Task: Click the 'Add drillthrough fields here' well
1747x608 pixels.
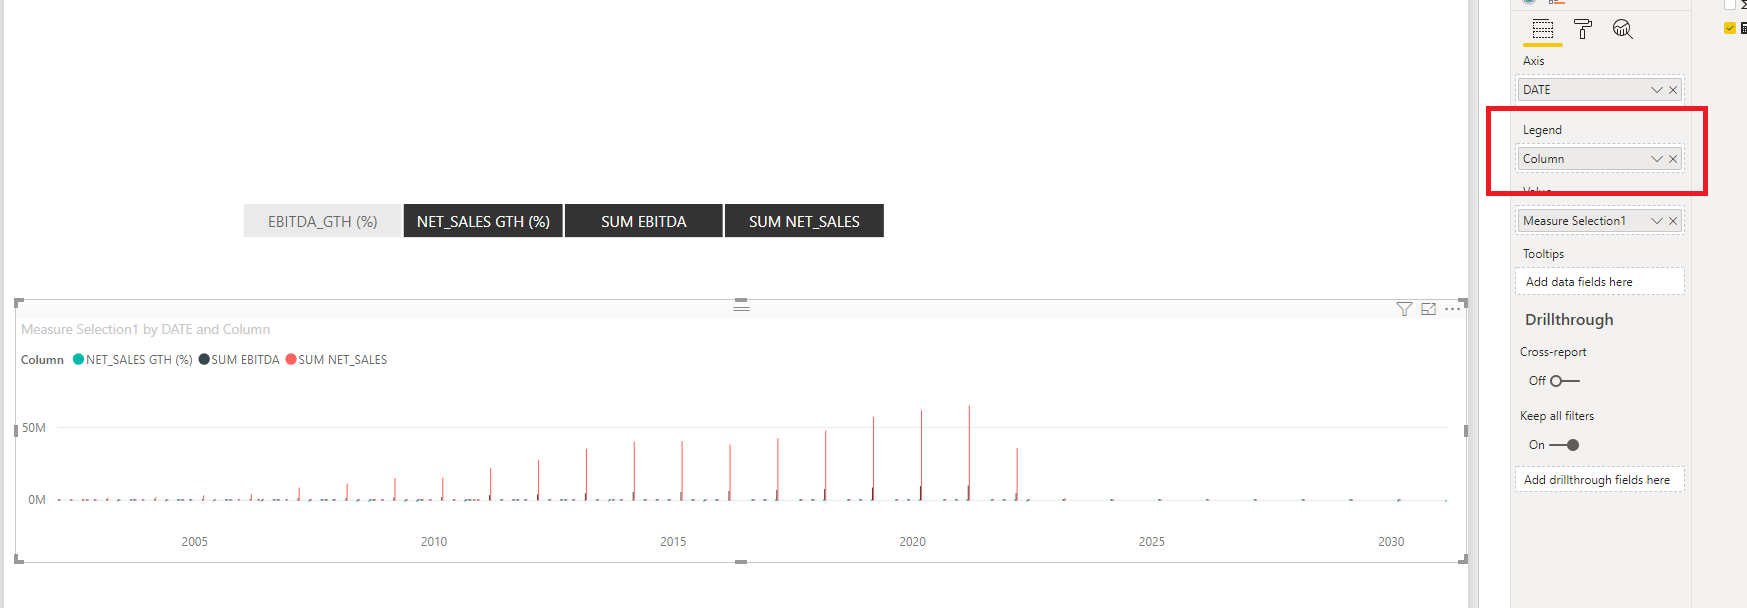Action: tap(1600, 480)
